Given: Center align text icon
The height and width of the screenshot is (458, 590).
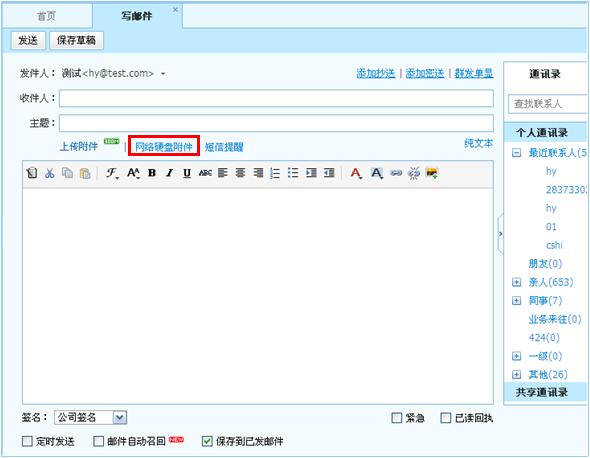Looking at the screenshot, I should (x=240, y=173).
